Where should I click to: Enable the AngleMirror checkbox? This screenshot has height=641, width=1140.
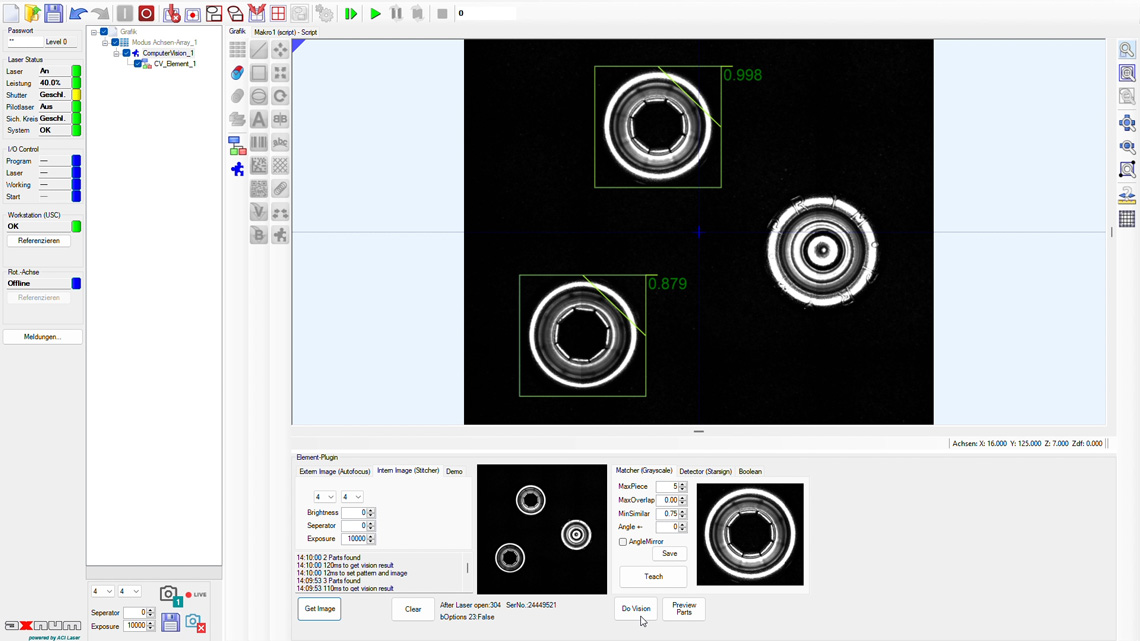(623, 542)
